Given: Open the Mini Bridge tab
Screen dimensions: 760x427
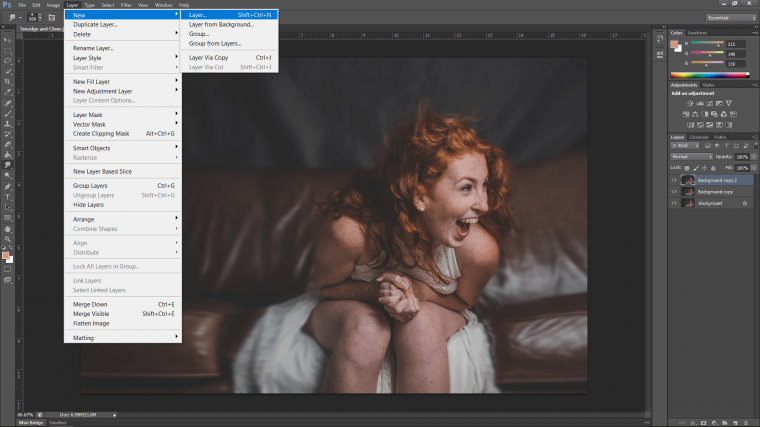Looking at the screenshot, I should click(x=31, y=423).
